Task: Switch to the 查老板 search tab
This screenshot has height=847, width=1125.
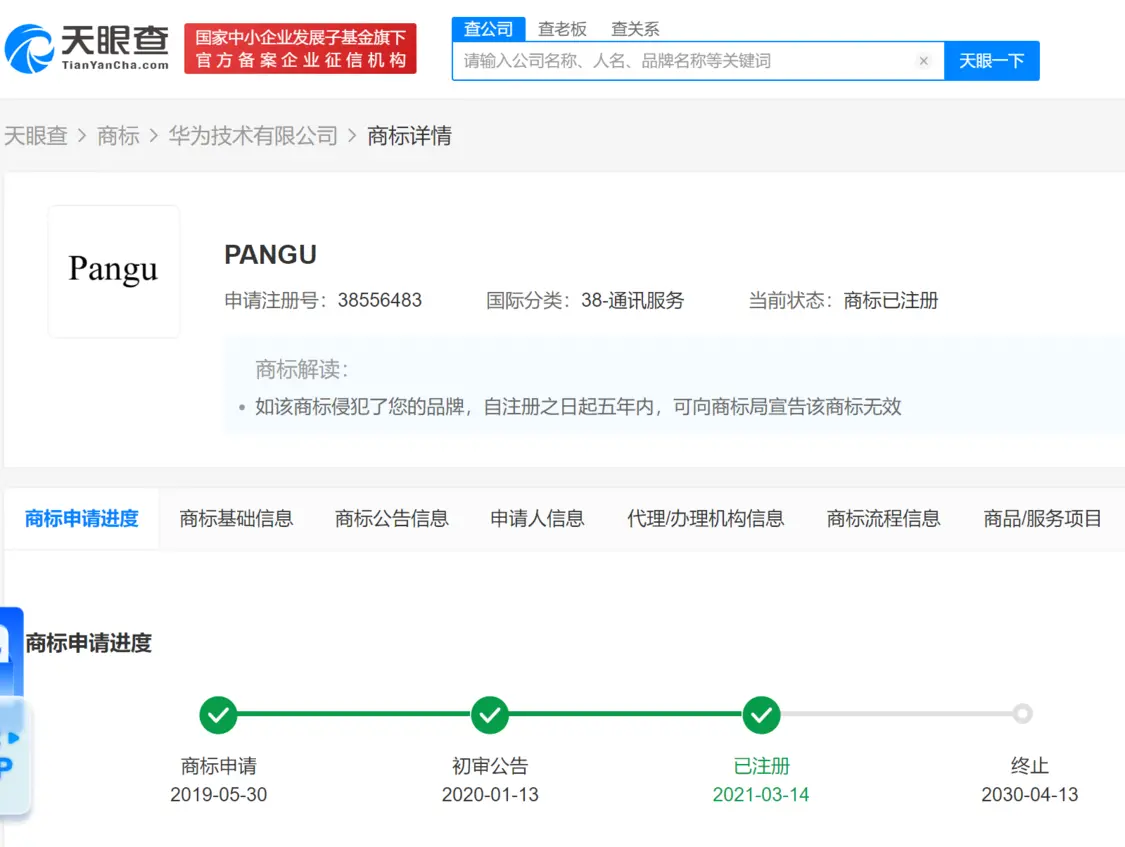Action: click(x=562, y=29)
